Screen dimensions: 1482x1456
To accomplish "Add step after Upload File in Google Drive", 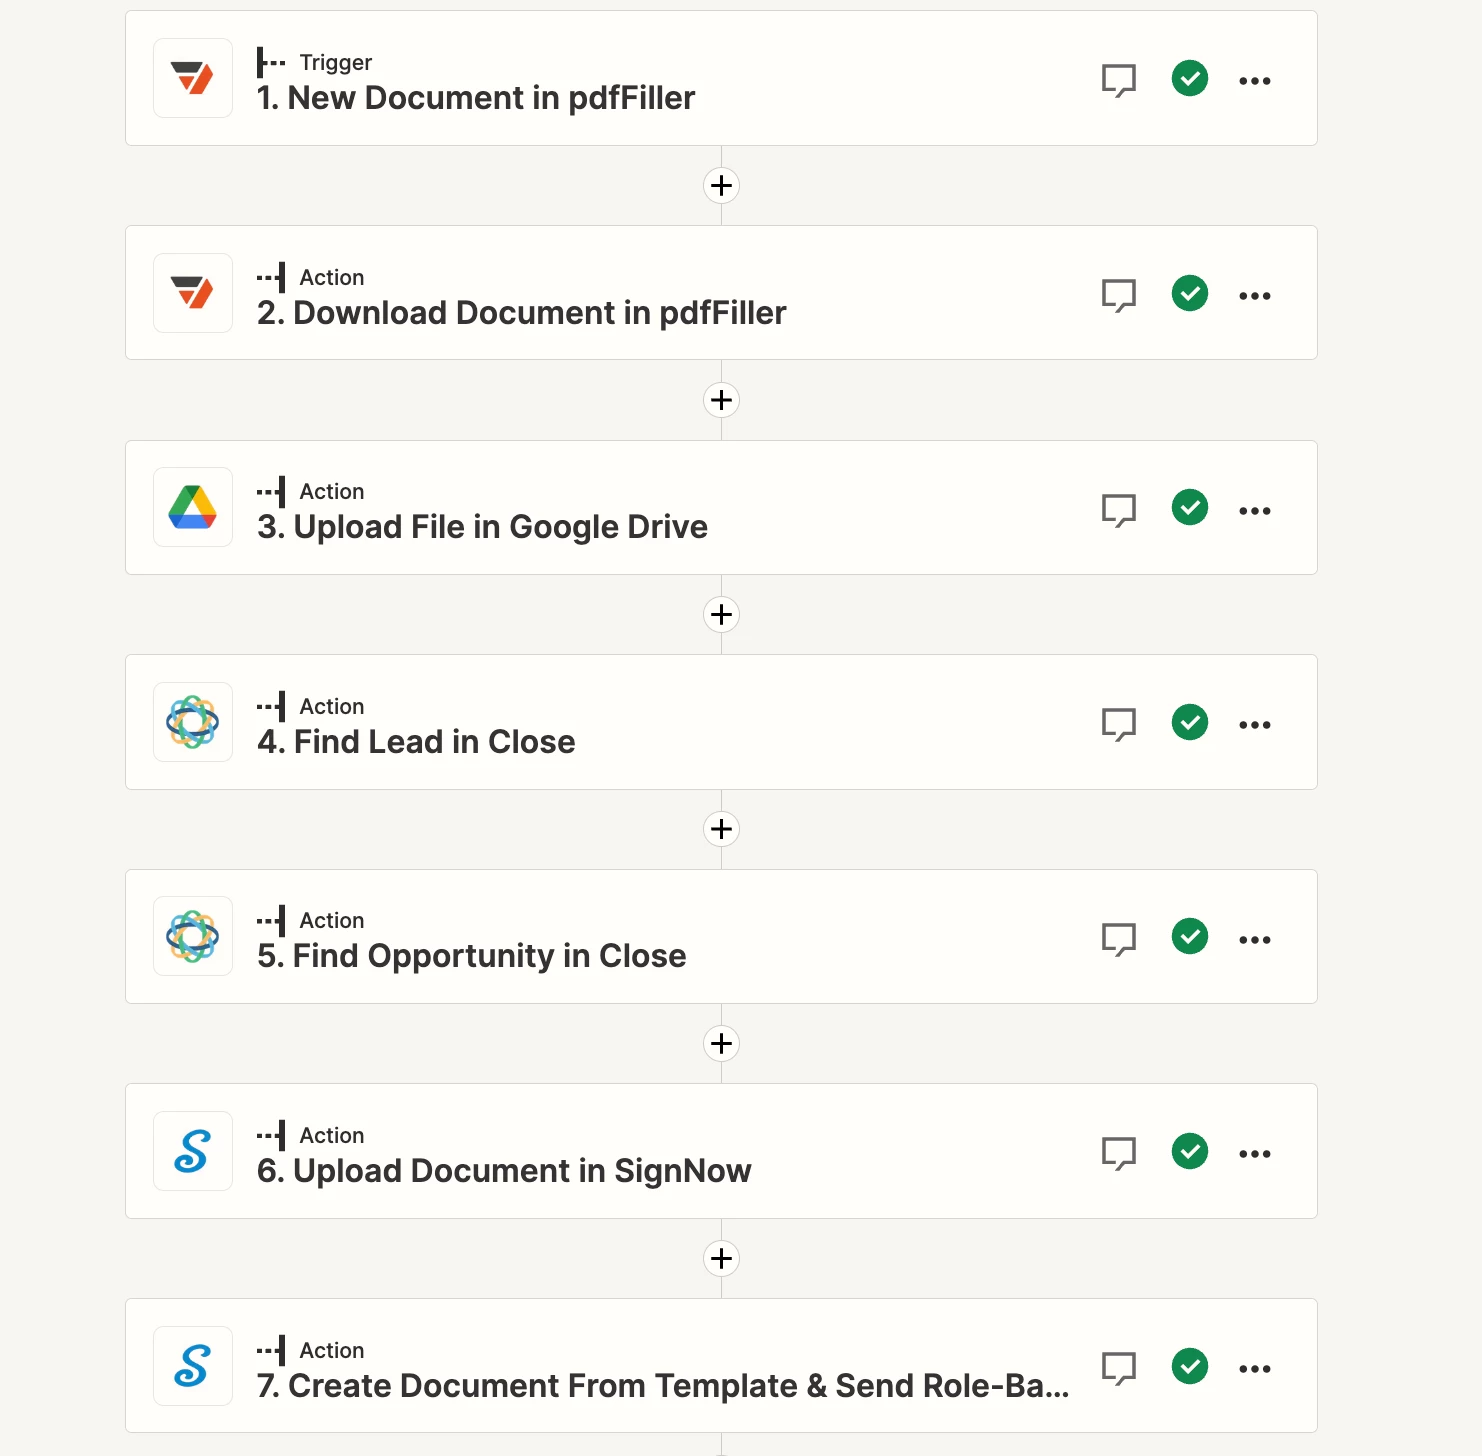I will pos(721,614).
